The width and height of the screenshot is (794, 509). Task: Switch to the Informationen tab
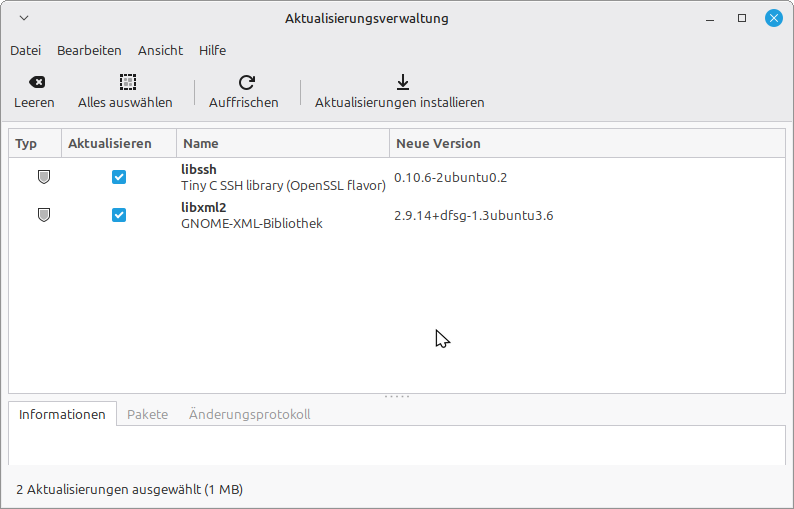[x=62, y=414]
